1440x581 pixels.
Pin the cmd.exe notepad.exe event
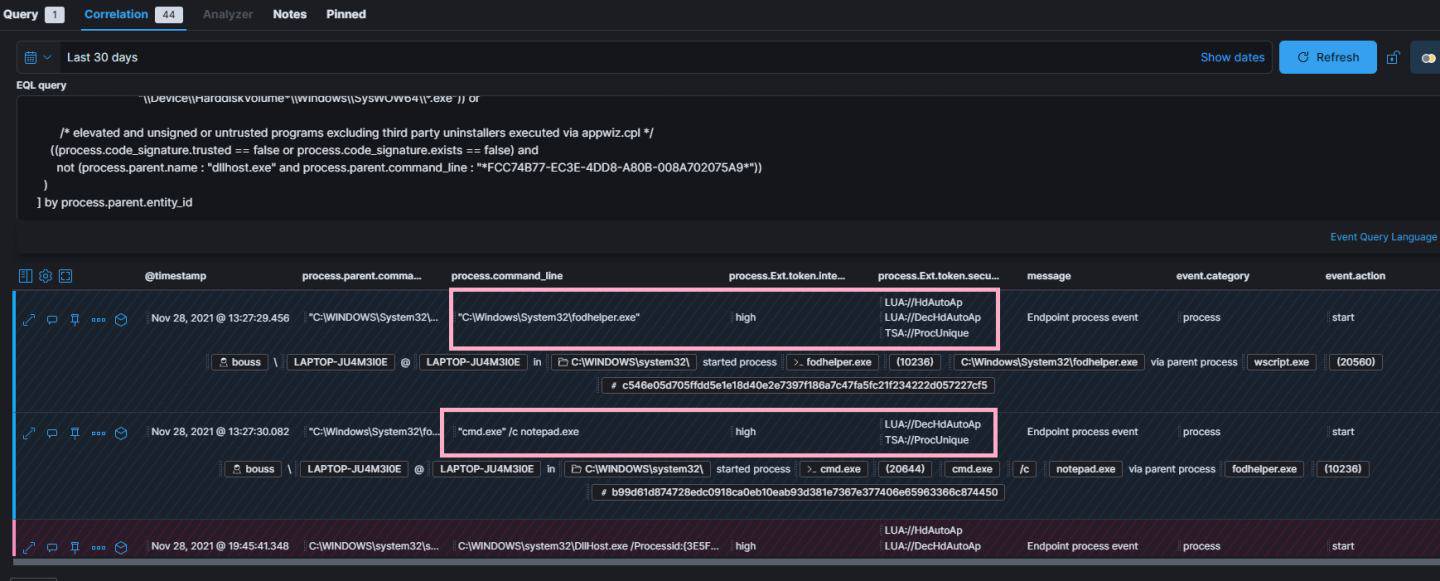[75, 433]
